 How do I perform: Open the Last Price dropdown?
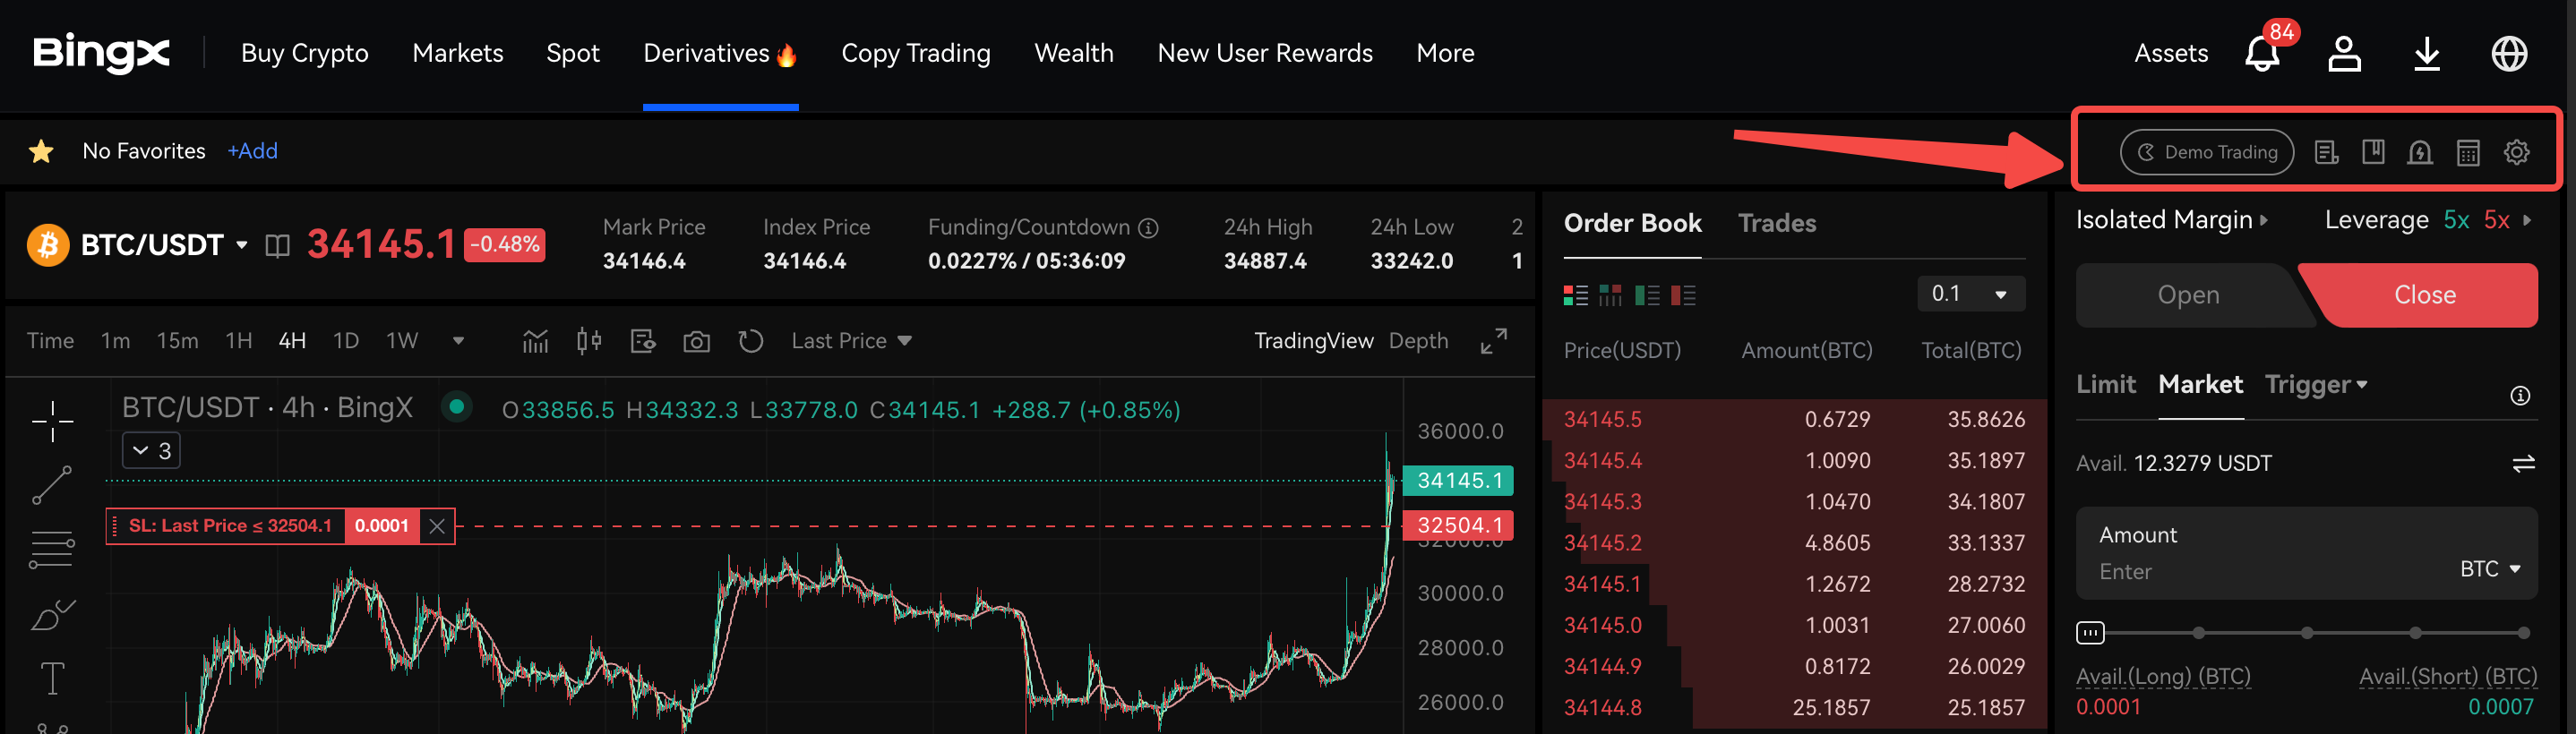[851, 341]
